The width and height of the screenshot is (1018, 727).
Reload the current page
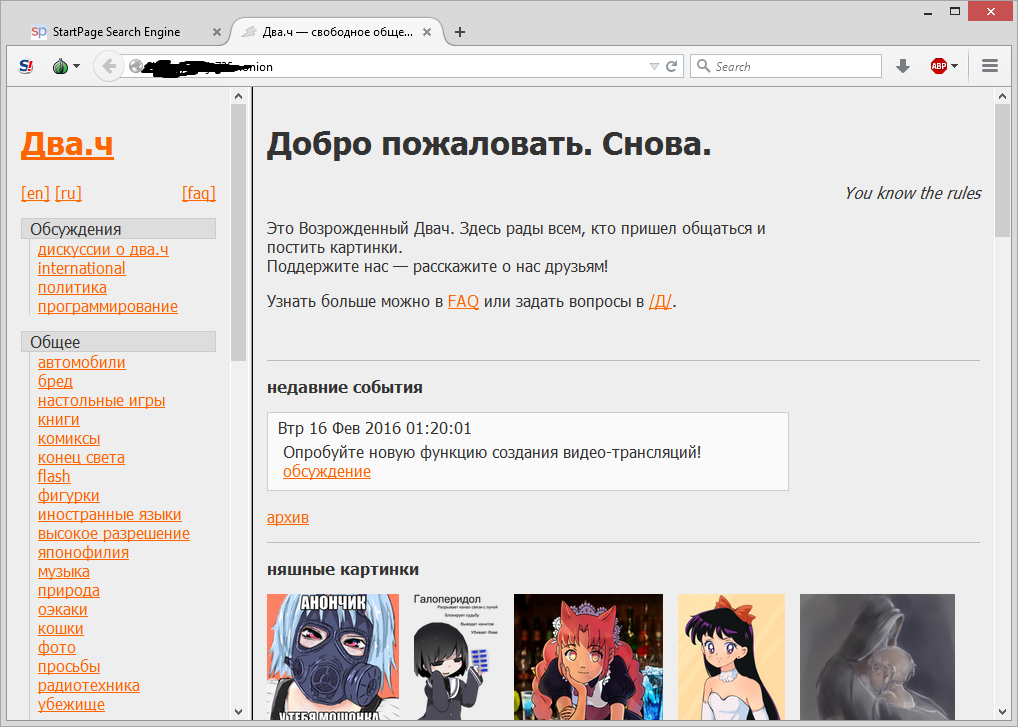coord(672,66)
